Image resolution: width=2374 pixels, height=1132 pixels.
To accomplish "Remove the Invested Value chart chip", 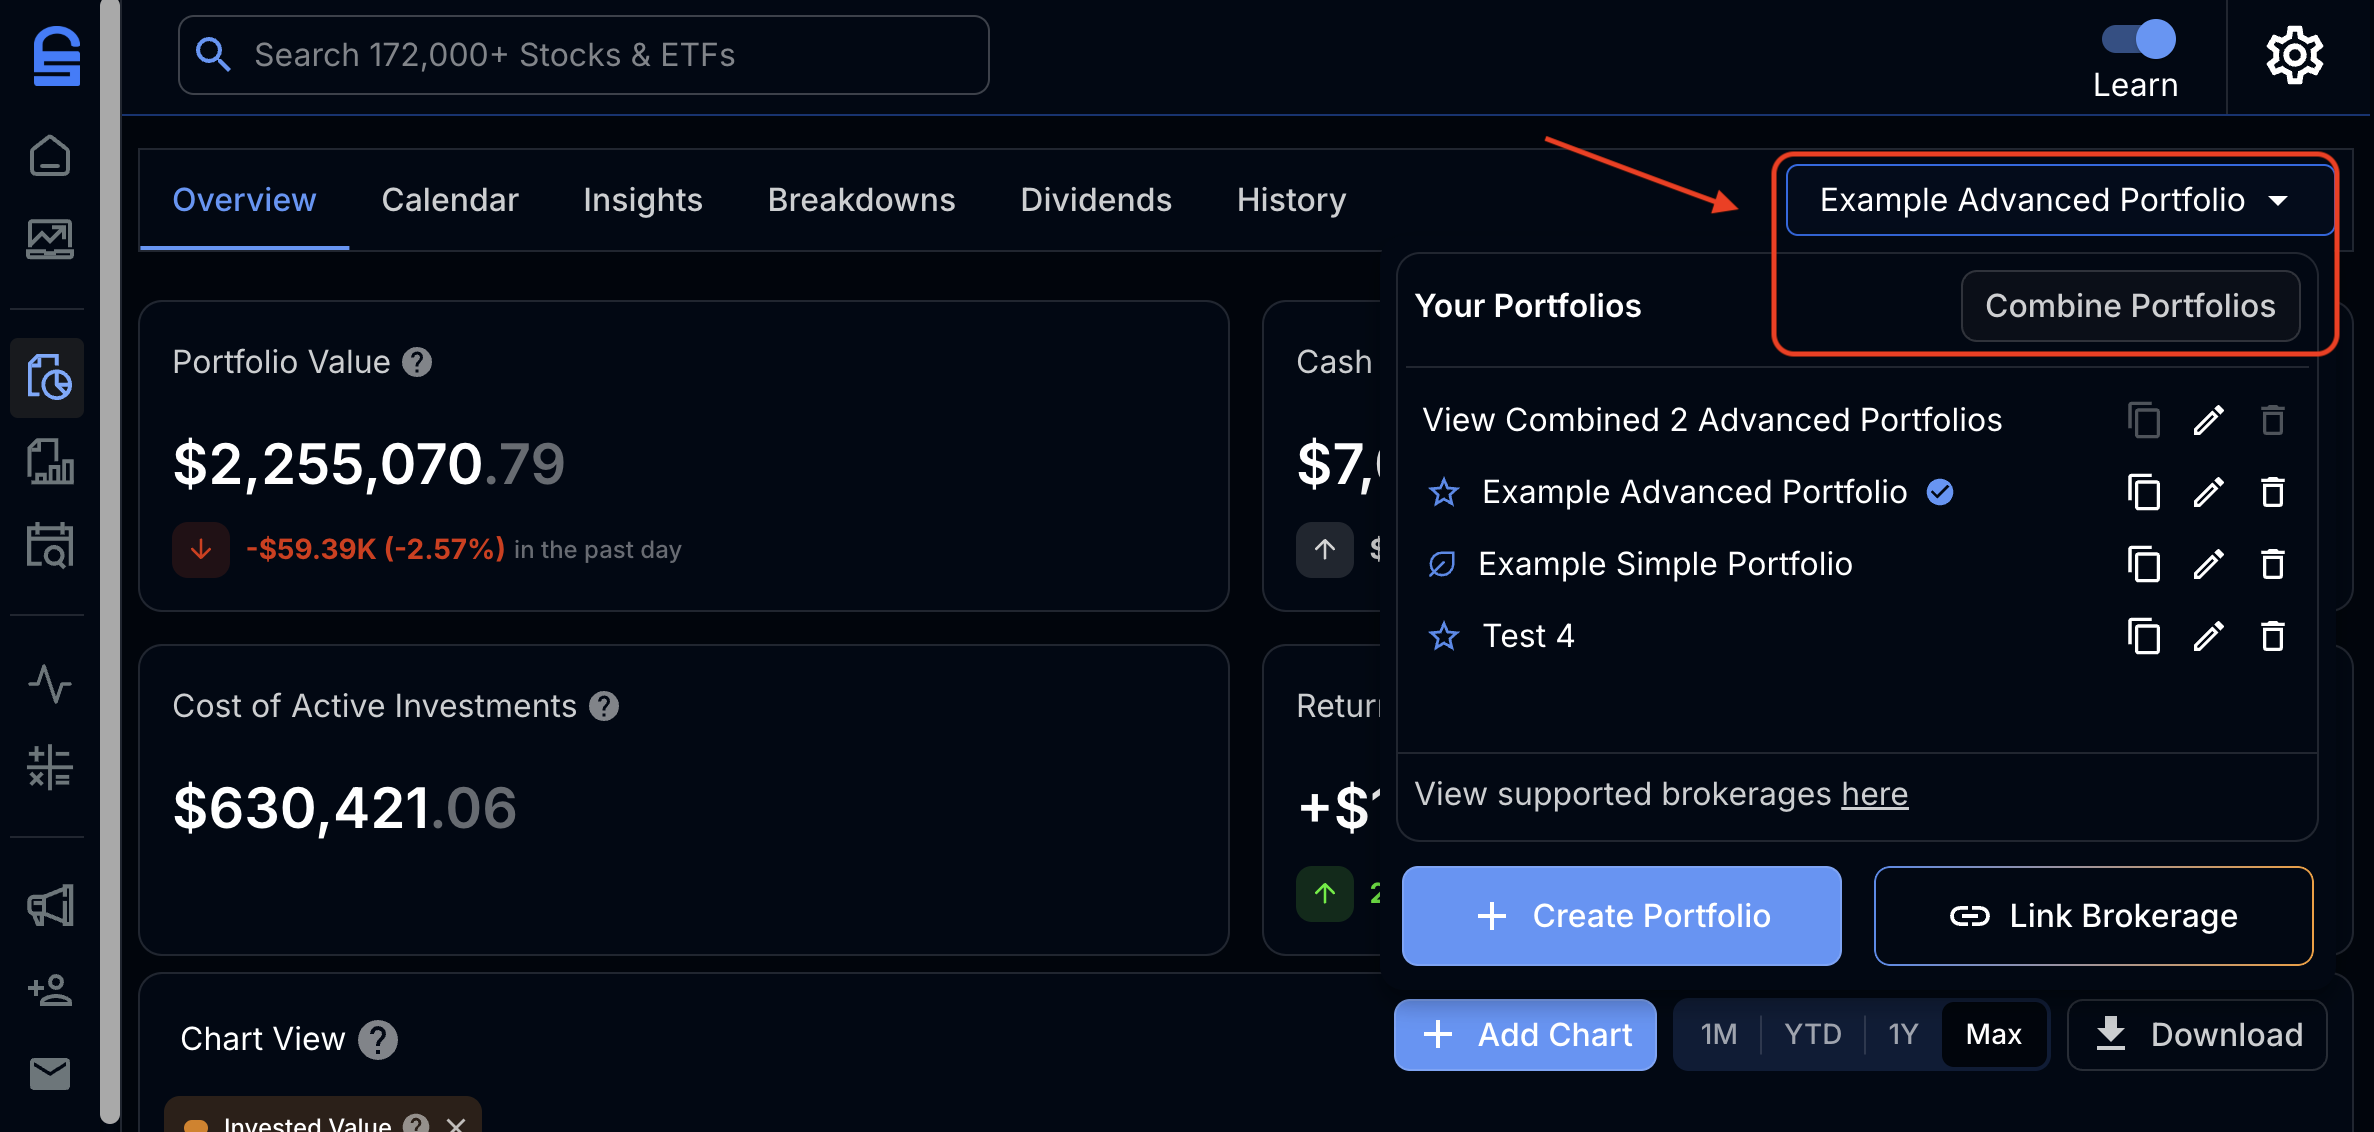I will tap(456, 1124).
